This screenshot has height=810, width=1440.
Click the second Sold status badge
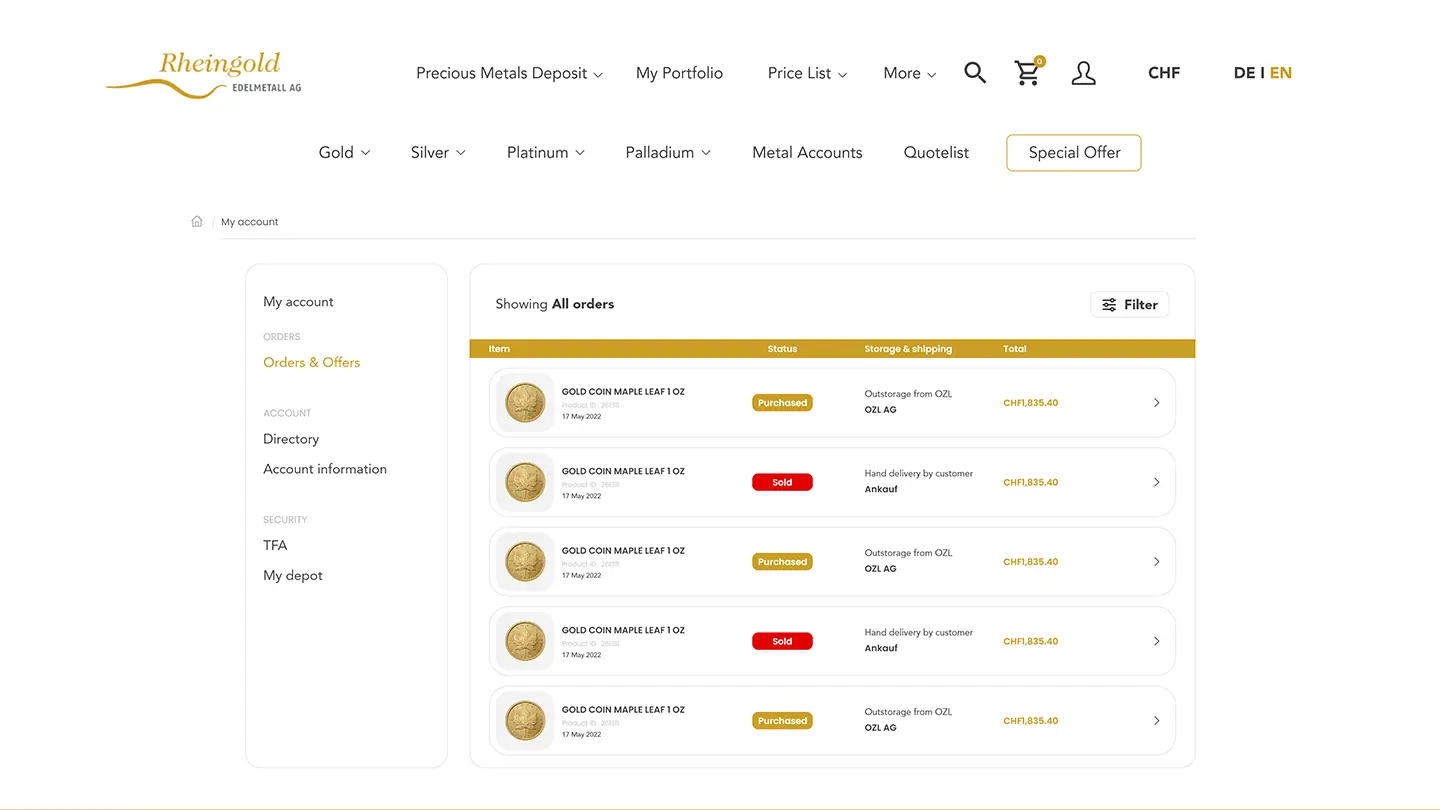point(782,641)
